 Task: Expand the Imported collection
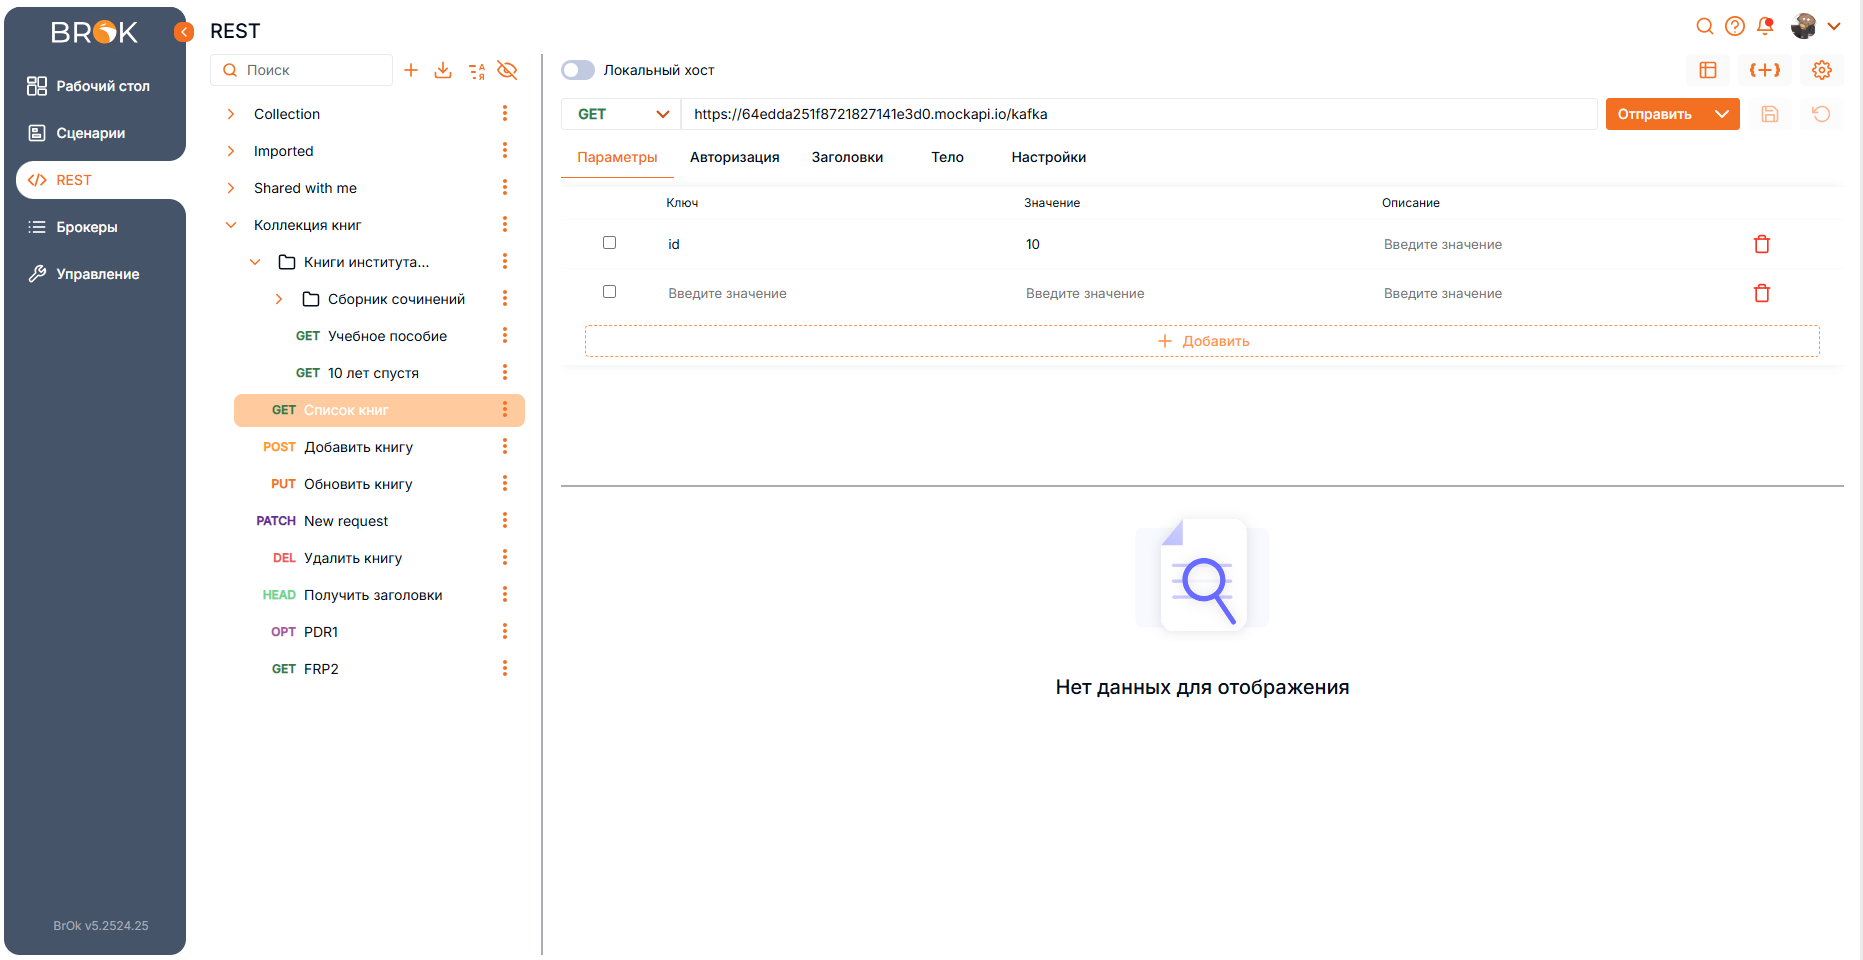[231, 151]
